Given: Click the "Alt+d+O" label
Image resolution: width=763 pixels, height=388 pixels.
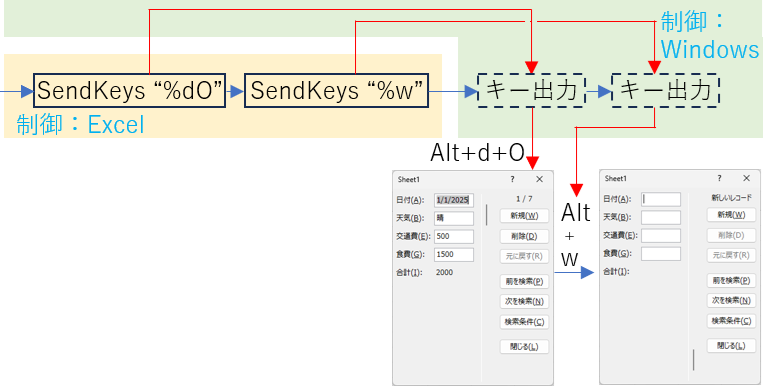Looking at the screenshot, I should (477, 153).
